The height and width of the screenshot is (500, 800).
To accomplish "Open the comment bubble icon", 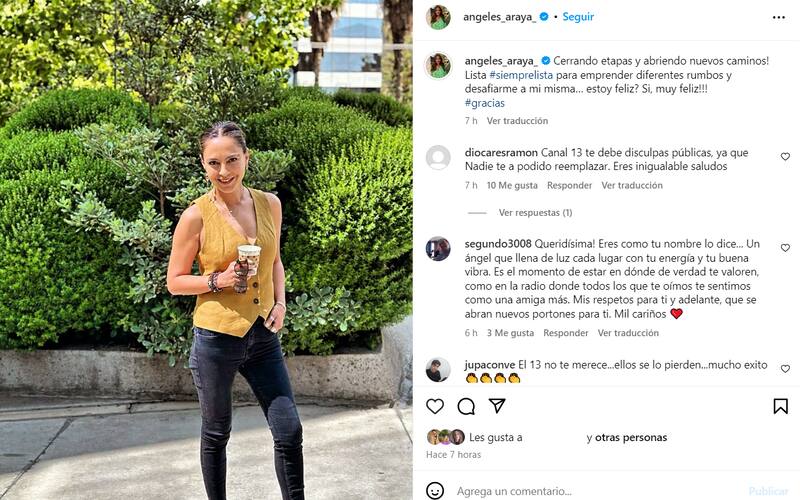I will (466, 406).
